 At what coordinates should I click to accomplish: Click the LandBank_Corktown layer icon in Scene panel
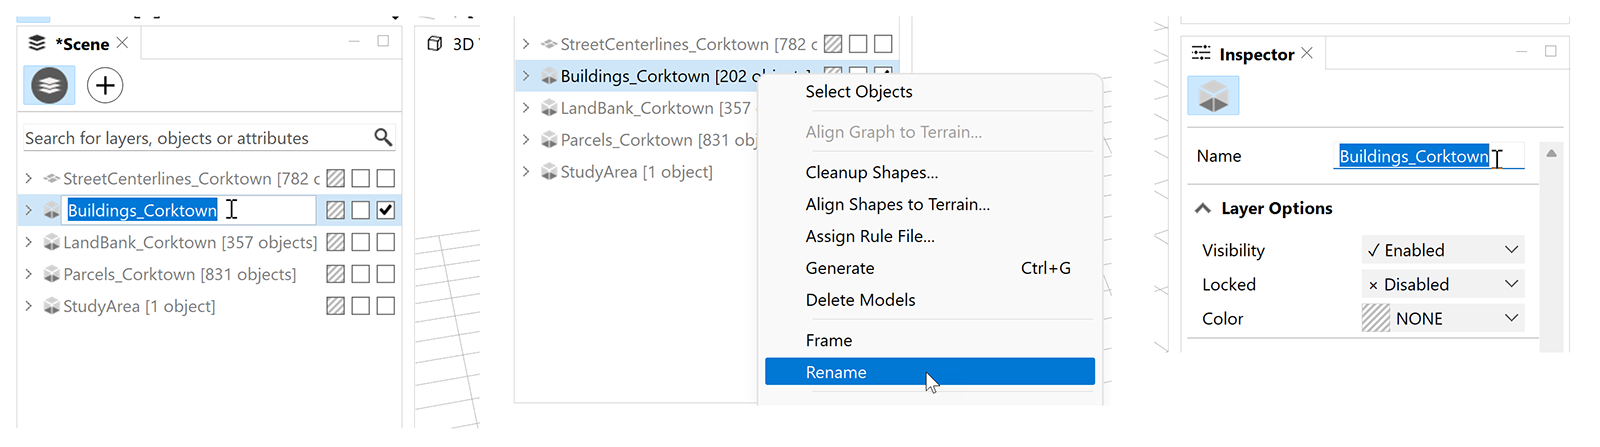tap(52, 242)
